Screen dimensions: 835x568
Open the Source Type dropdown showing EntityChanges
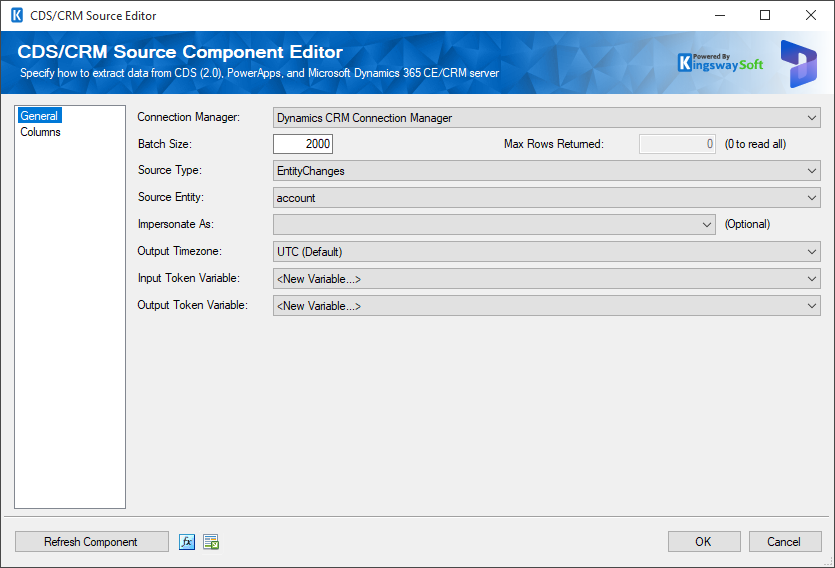pos(546,171)
